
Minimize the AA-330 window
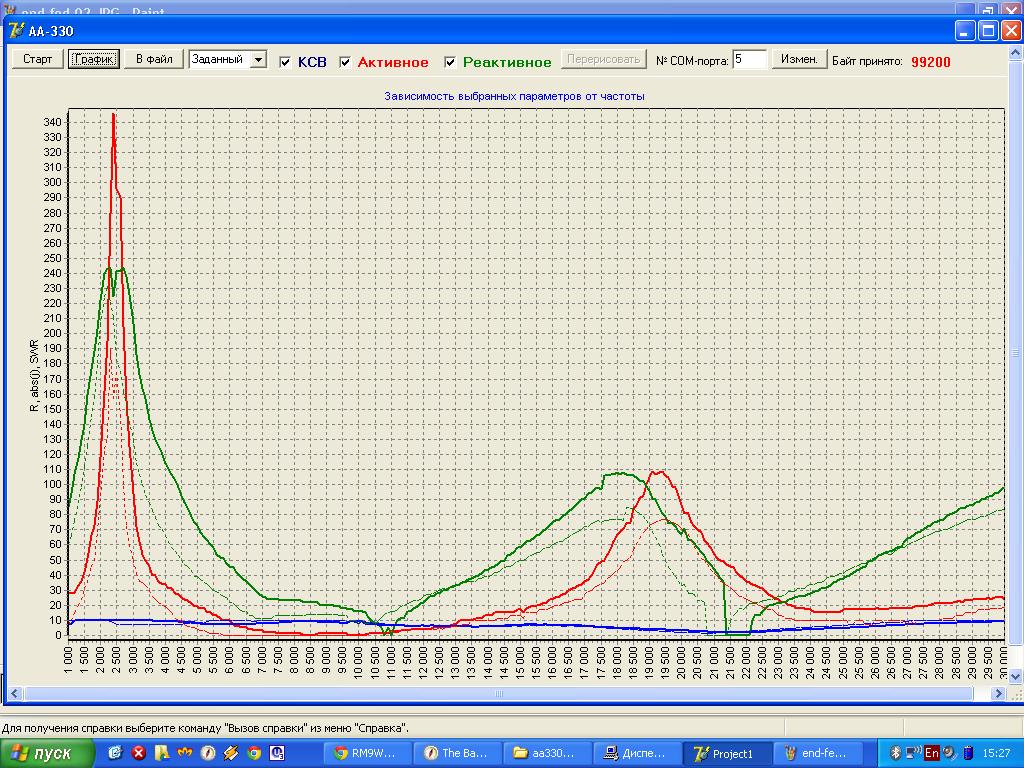(965, 31)
